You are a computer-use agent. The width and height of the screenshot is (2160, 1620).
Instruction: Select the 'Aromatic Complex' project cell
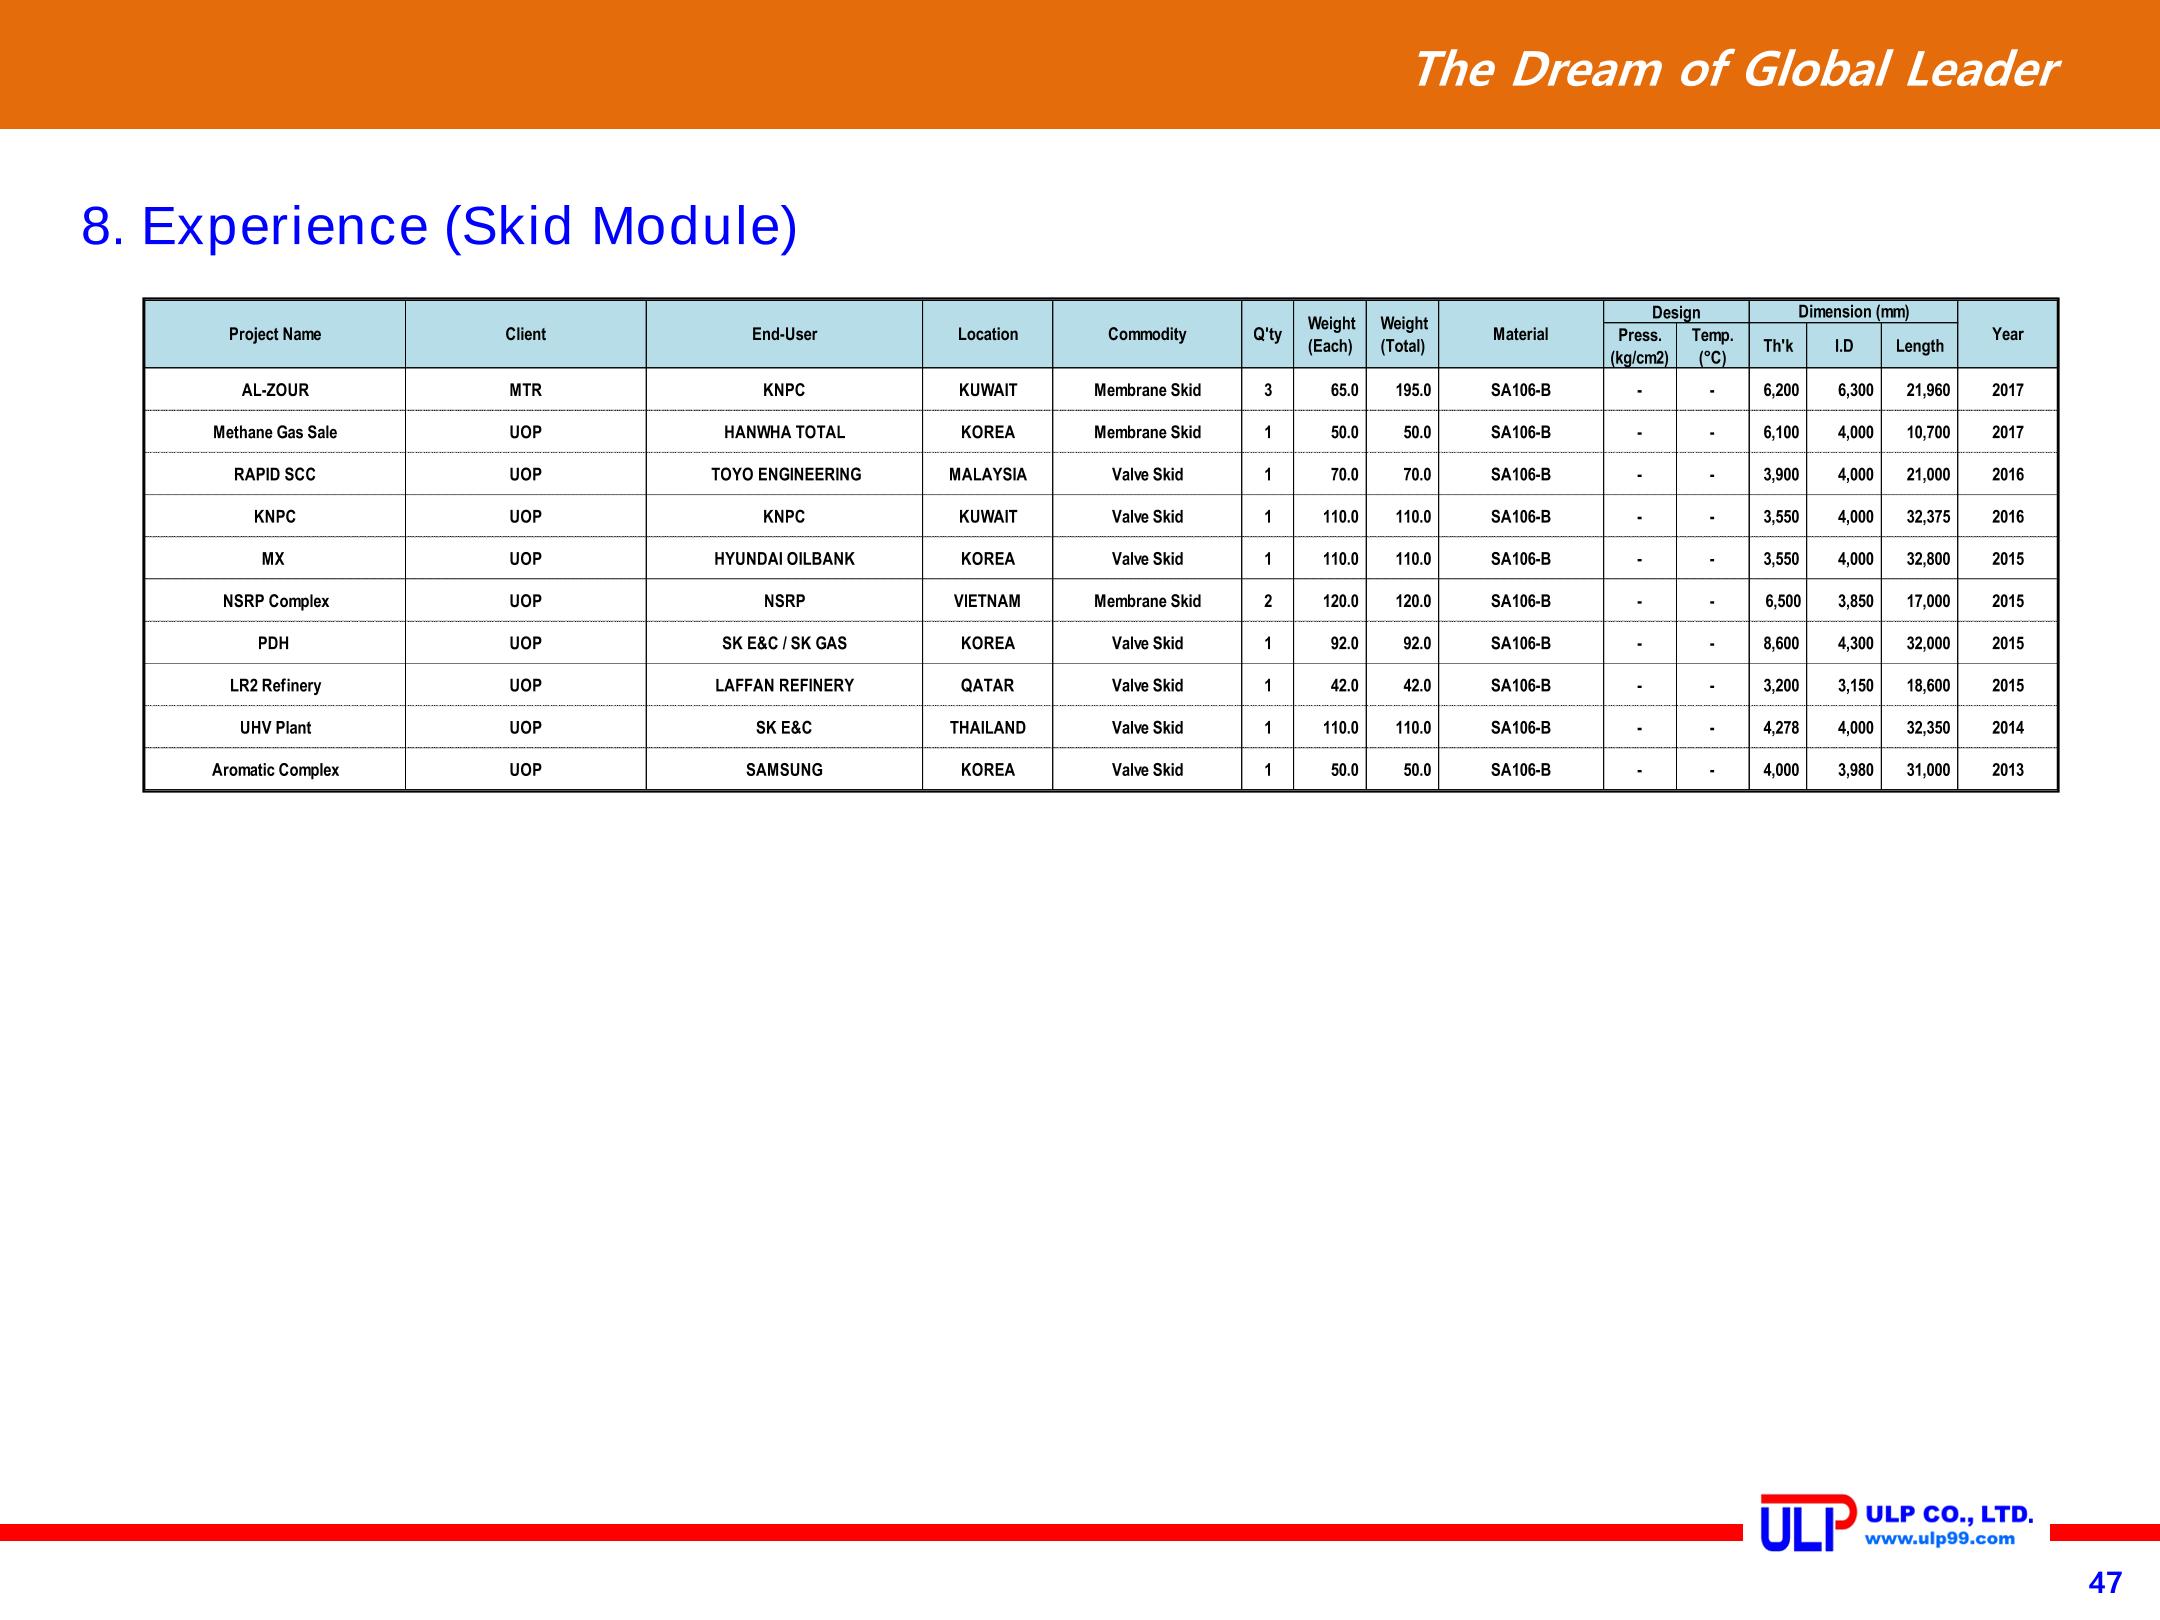pos(275,770)
